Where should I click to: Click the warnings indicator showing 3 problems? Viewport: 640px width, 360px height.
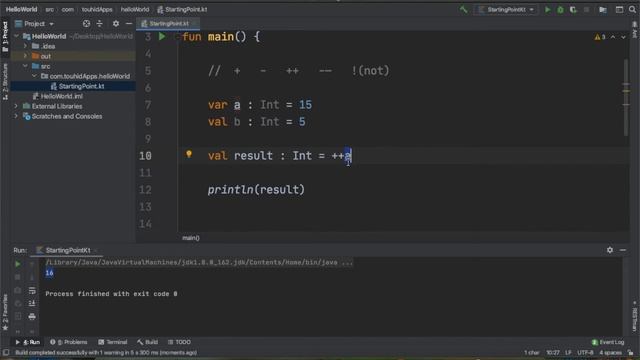[x=600, y=37]
